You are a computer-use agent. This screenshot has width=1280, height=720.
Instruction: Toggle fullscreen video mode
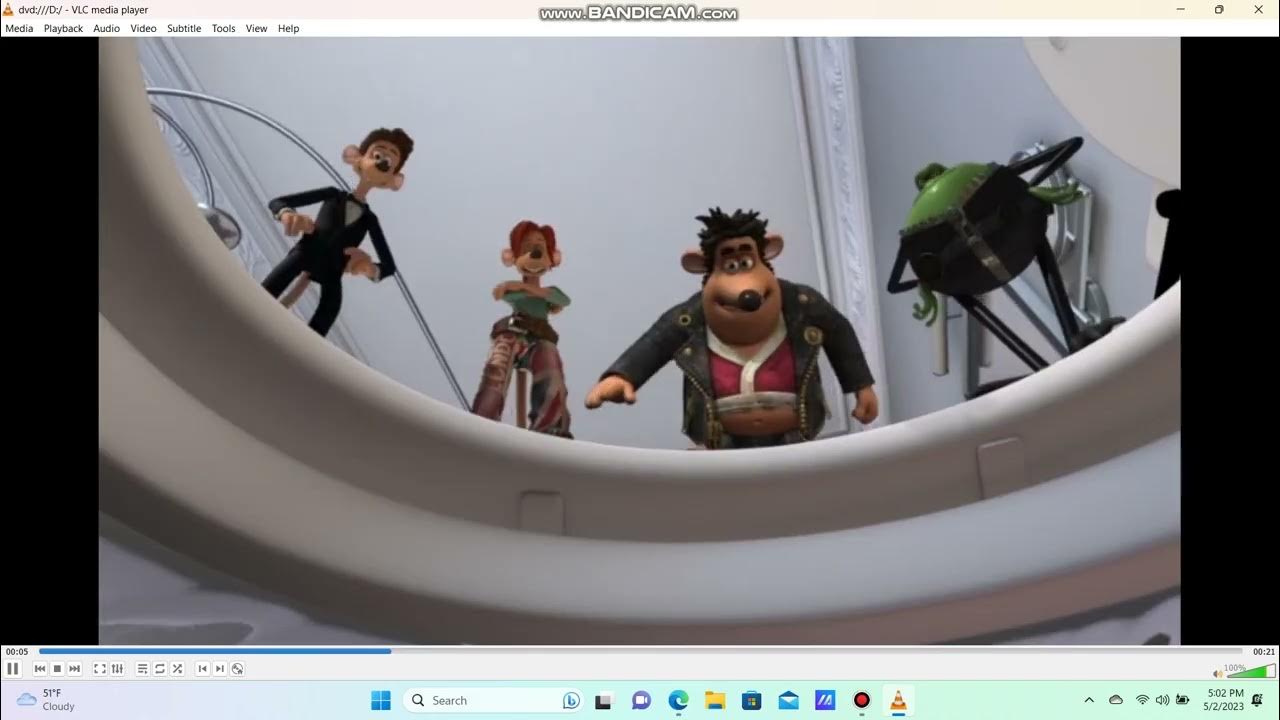(100, 669)
